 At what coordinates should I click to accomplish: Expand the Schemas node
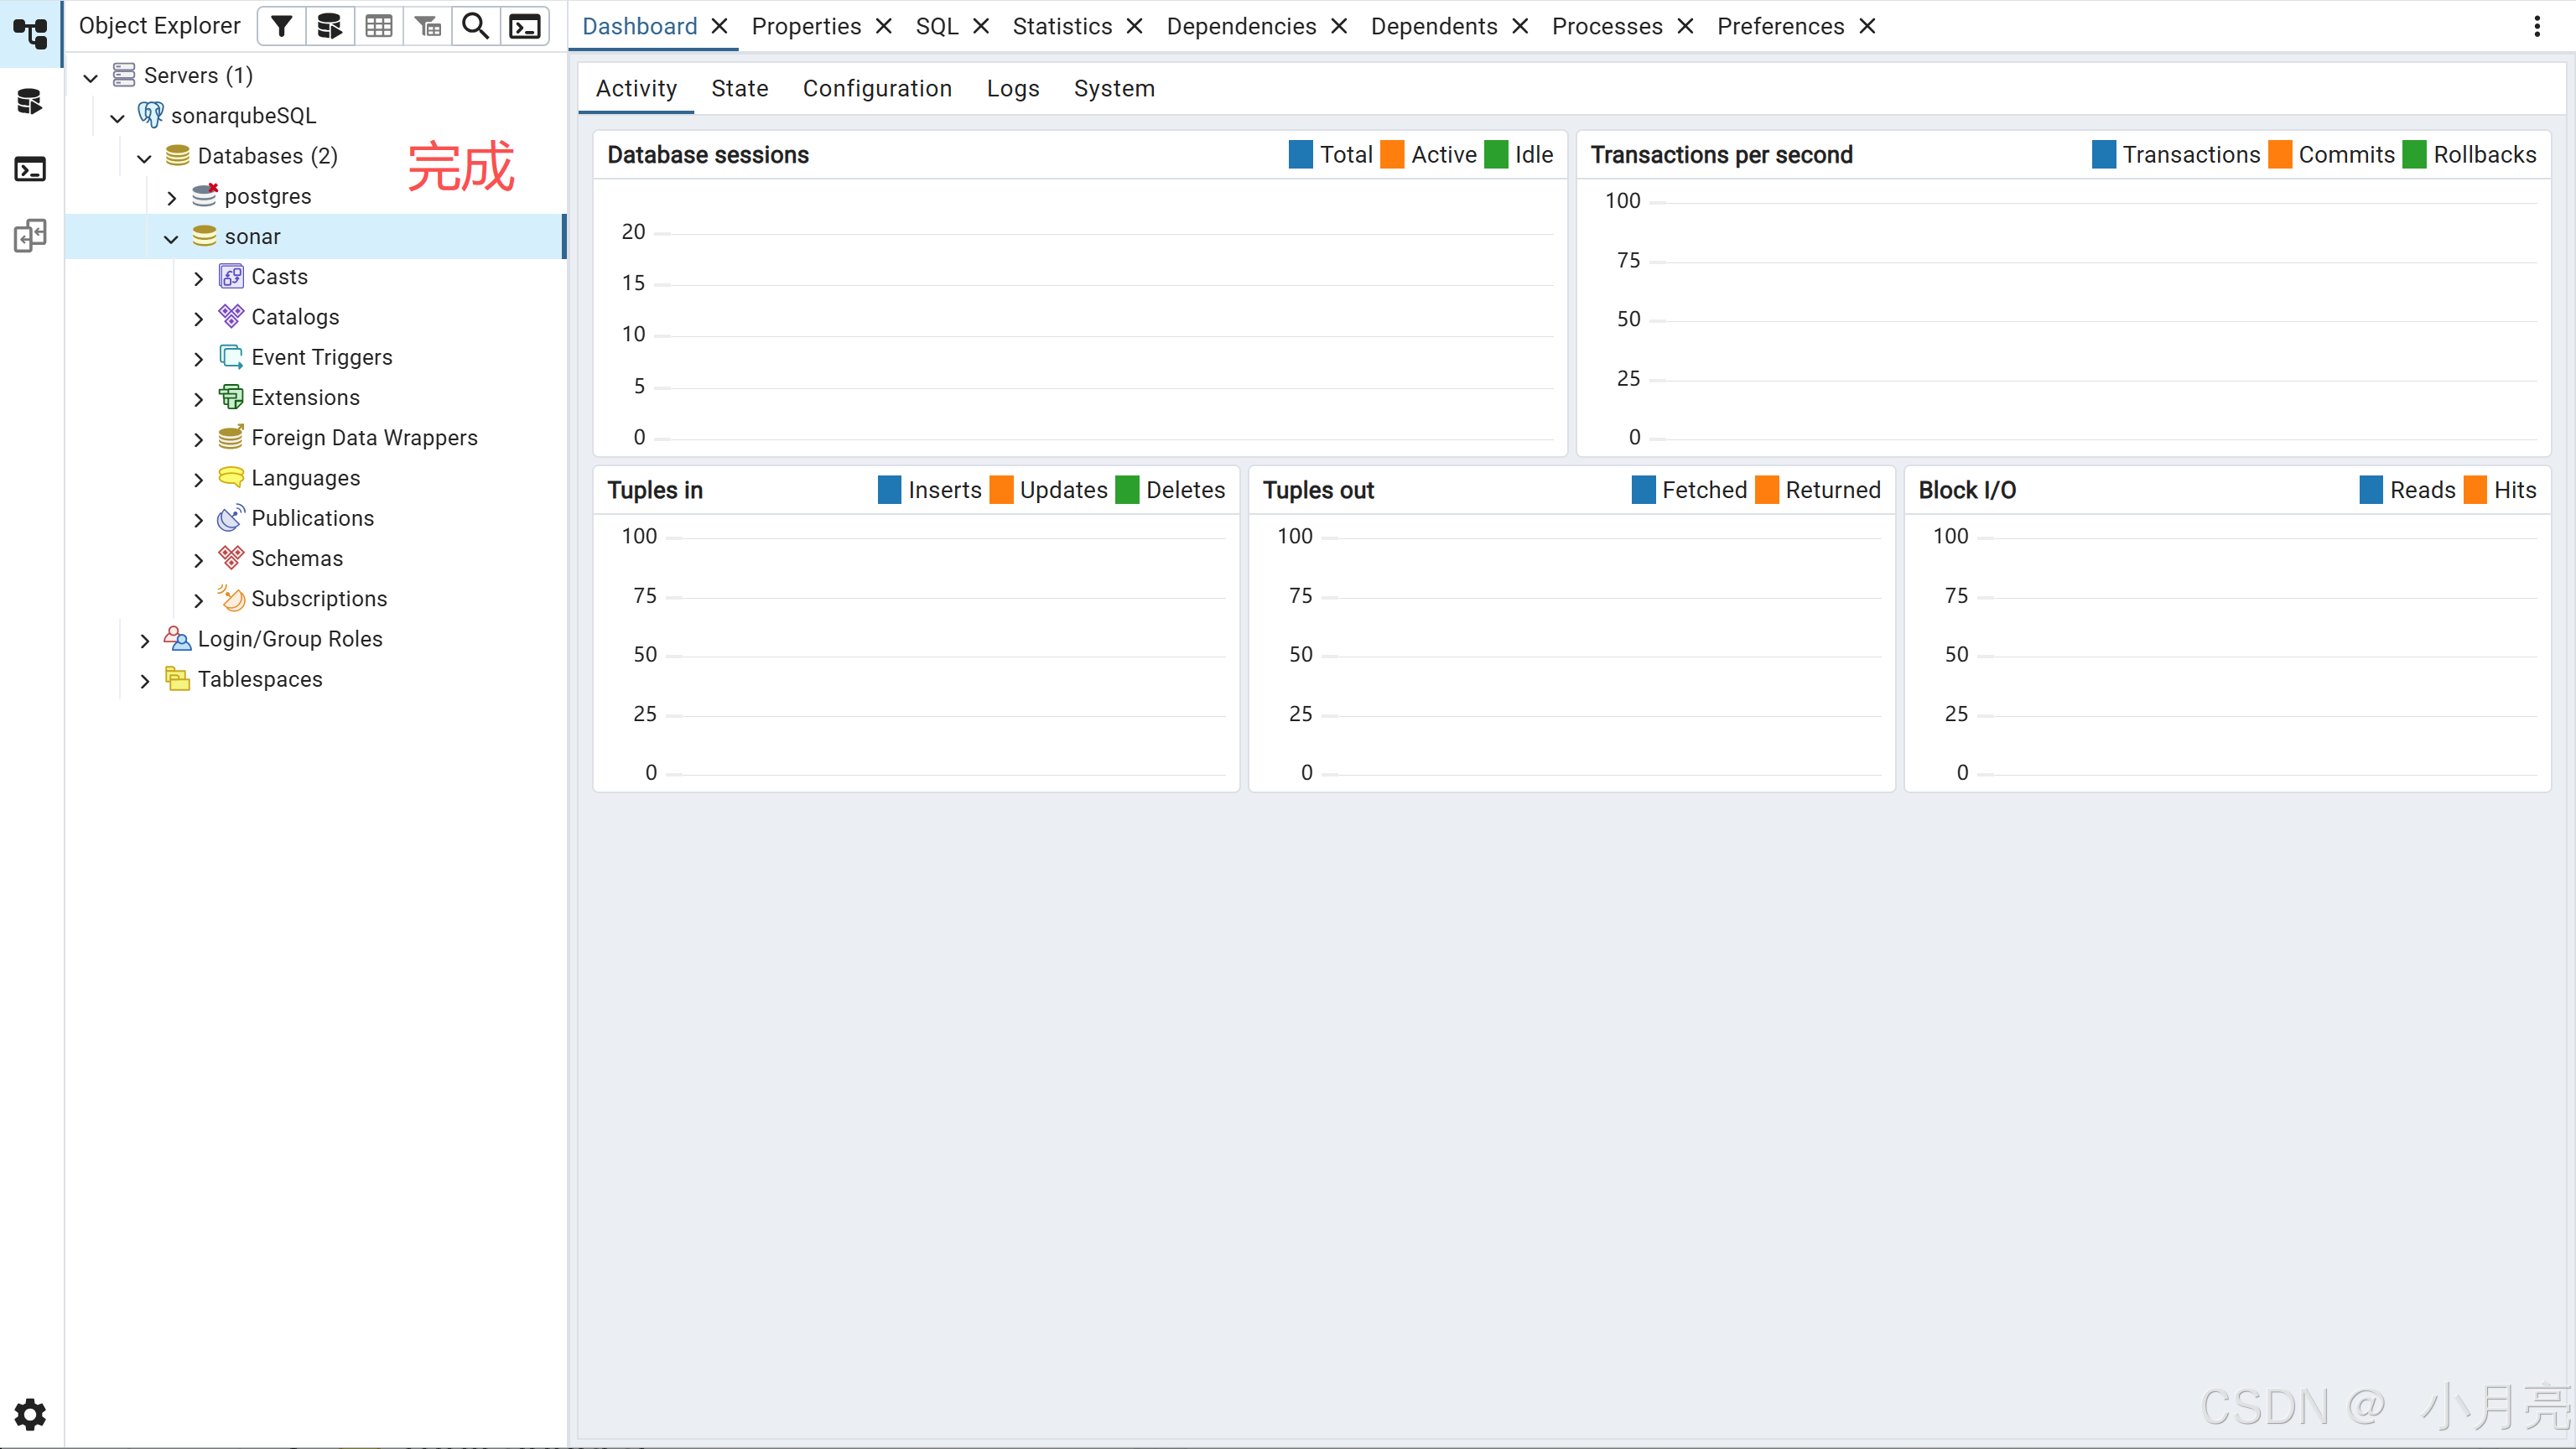[x=199, y=560]
